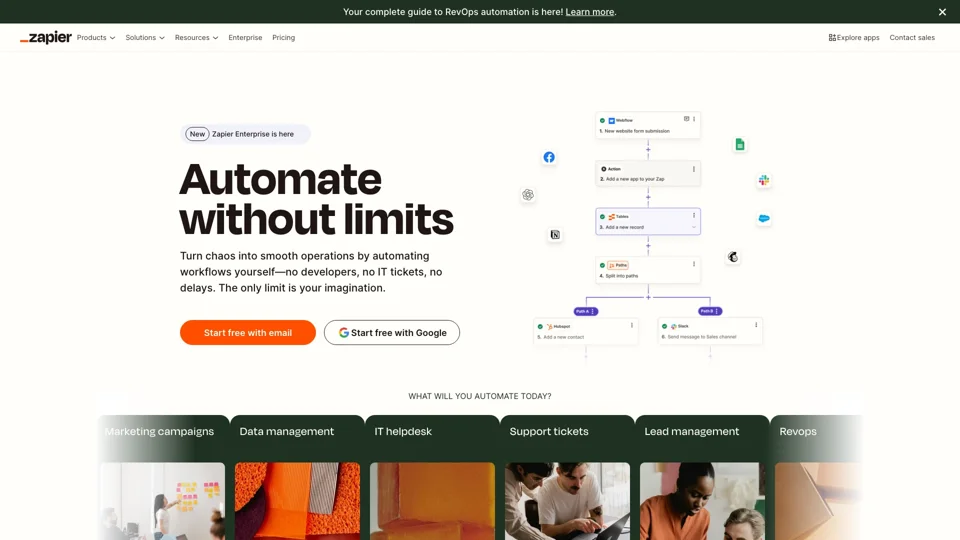
Task: Select the Support tickets tab
Action: pyautogui.click(x=549, y=431)
